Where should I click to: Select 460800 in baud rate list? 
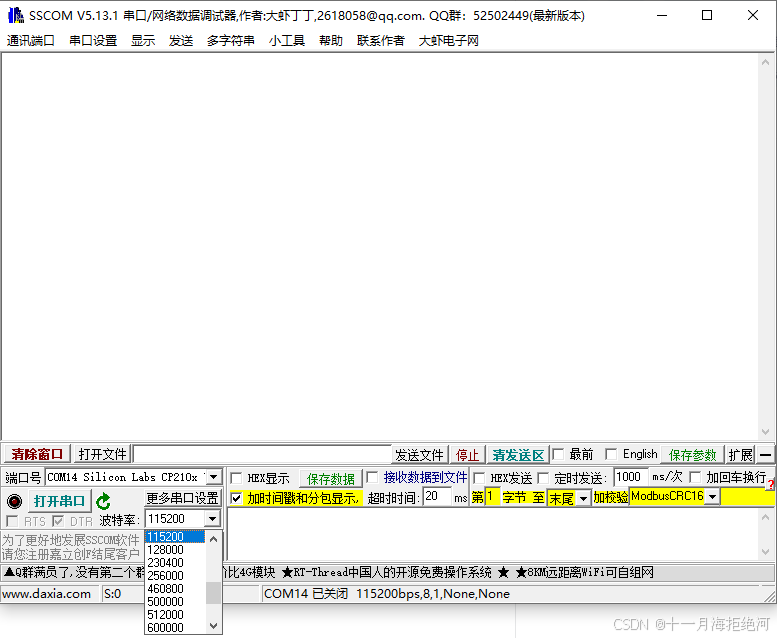point(175,588)
